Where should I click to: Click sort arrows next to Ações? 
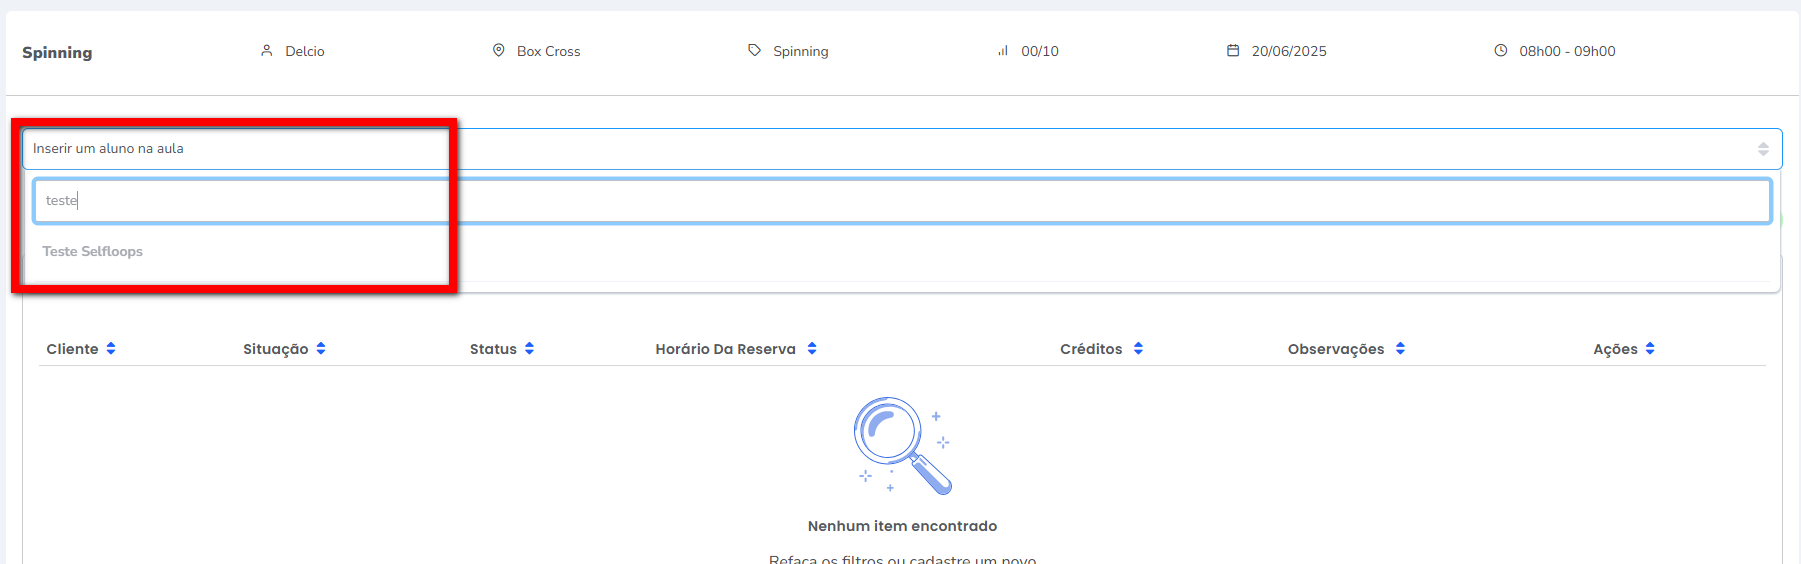click(x=1650, y=349)
